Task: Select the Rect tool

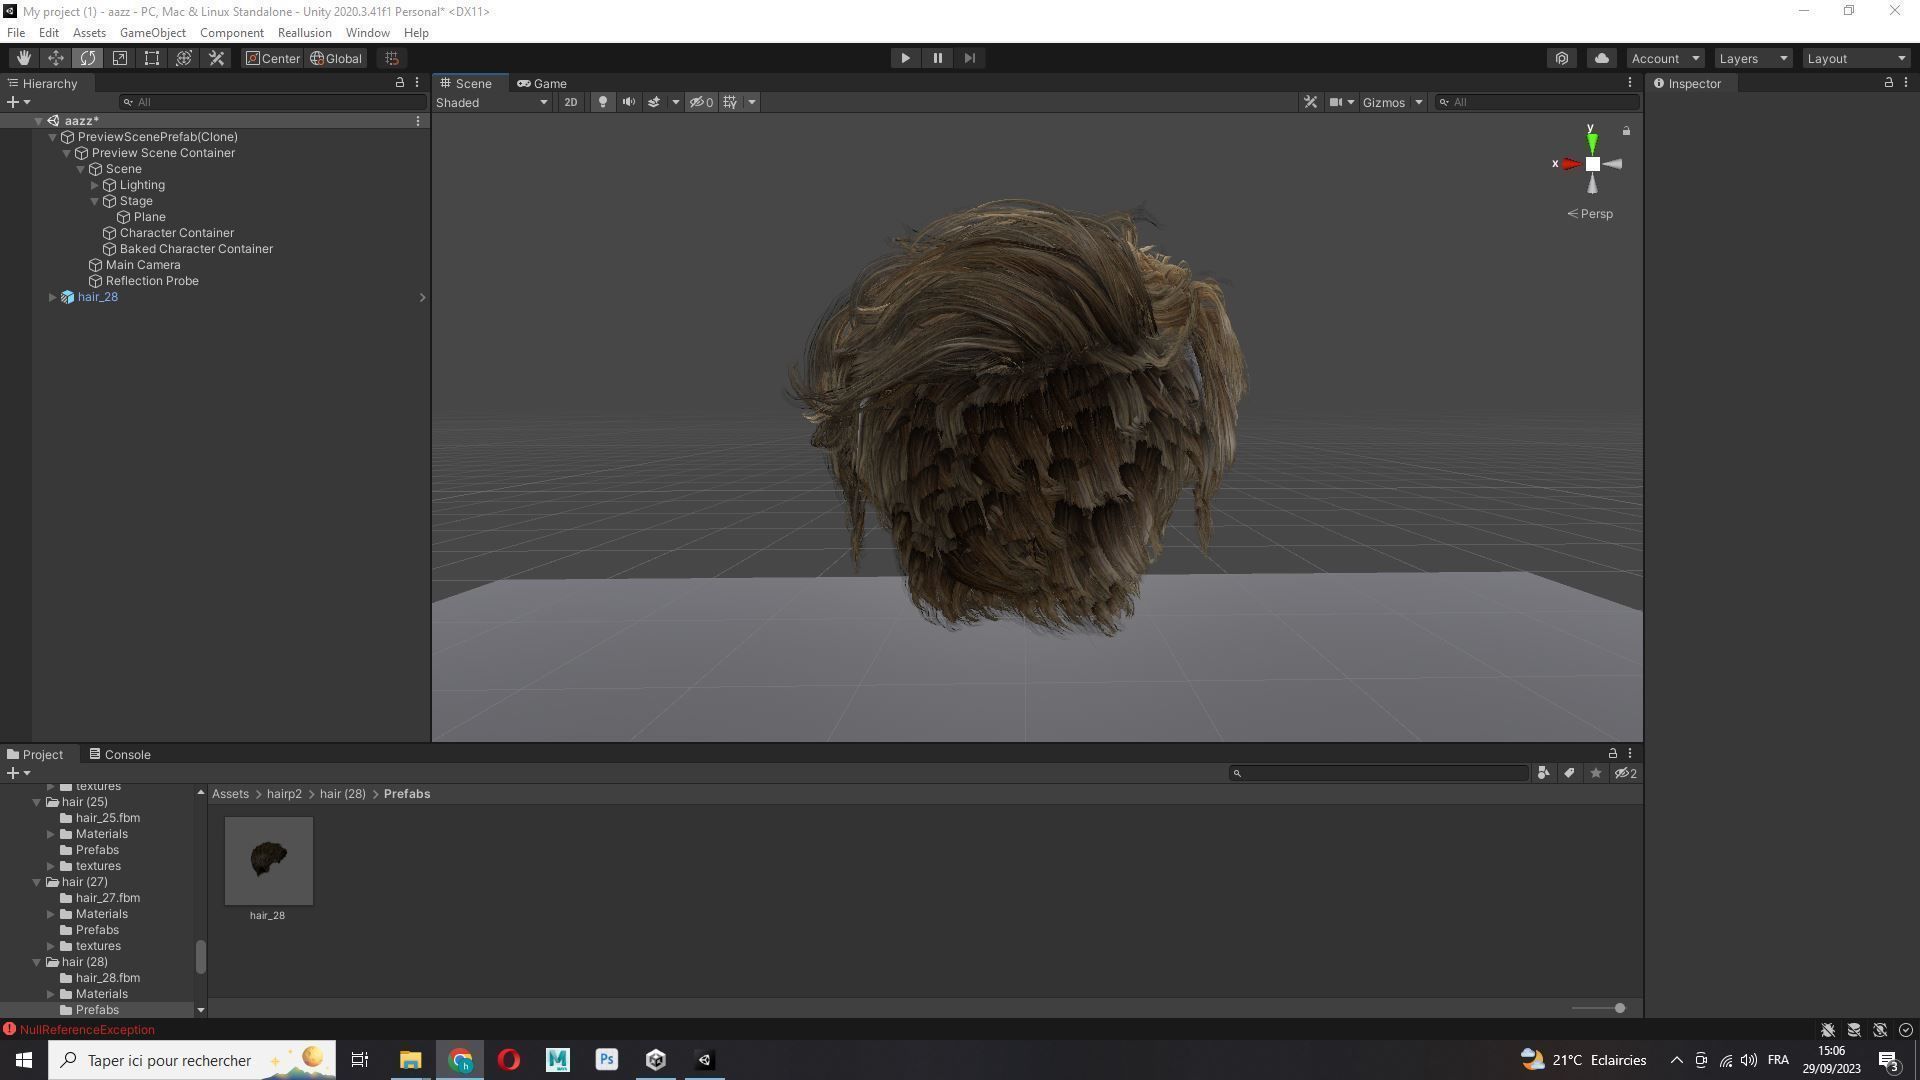Action: coord(151,58)
